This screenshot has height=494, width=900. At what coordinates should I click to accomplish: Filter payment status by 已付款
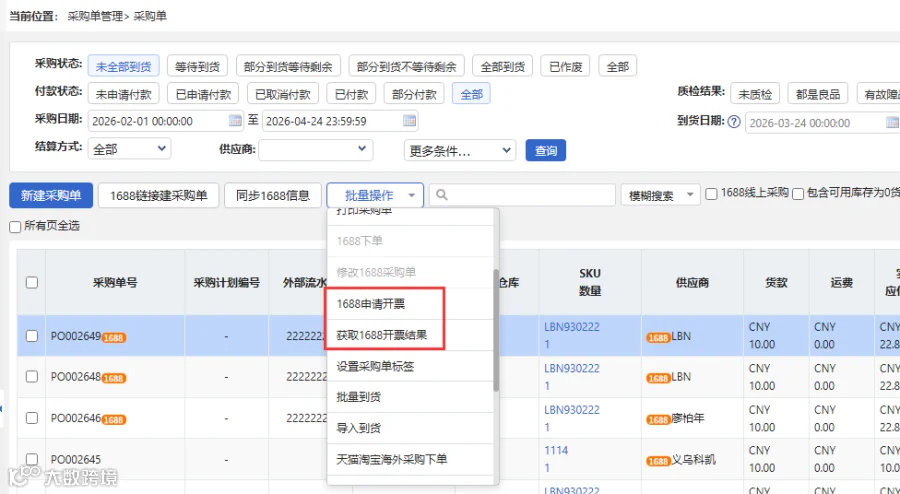(351, 94)
